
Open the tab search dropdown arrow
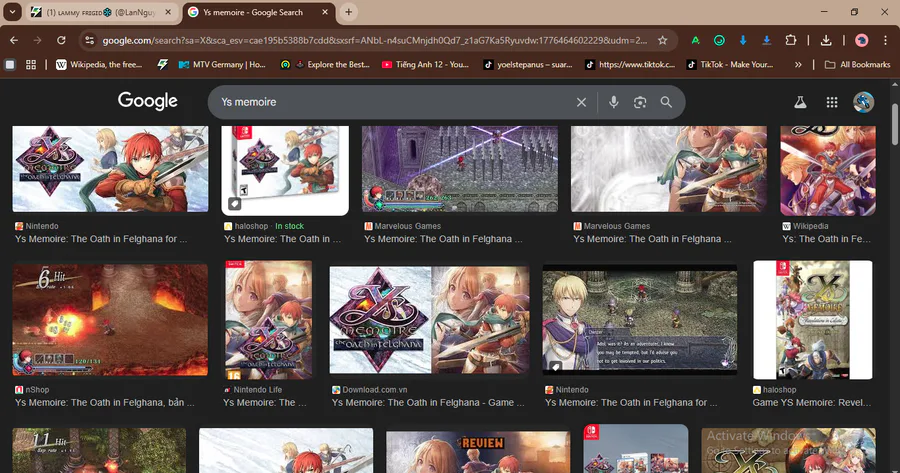tap(12, 12)
